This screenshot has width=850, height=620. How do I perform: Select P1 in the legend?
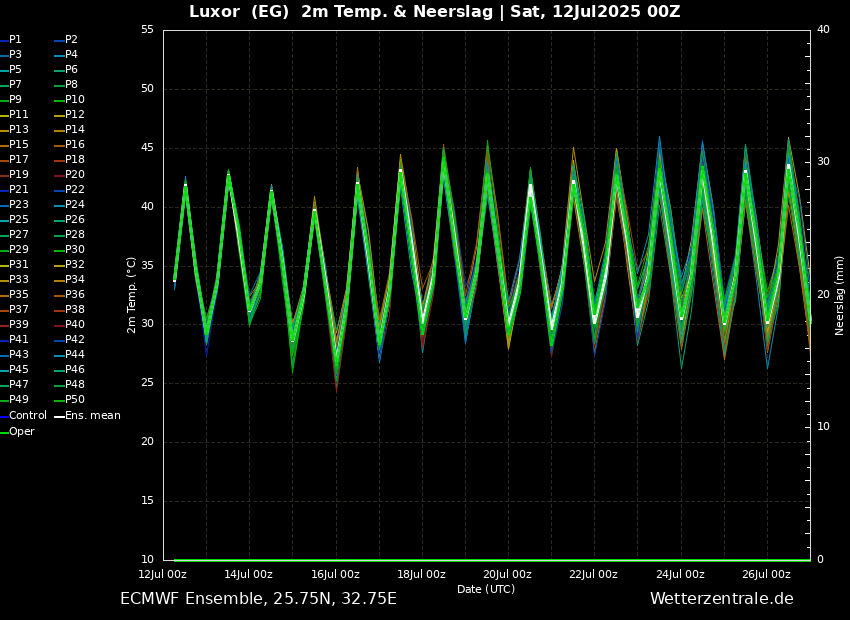pyautogui.click(x=15, y=40)
